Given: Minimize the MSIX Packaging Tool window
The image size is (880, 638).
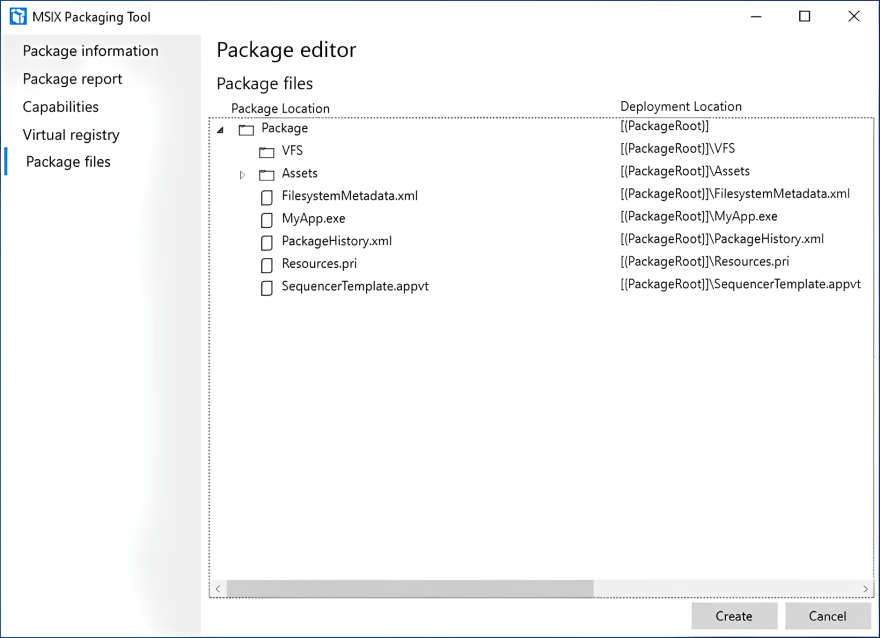Looking at the screenshot, I should (756, 16).
